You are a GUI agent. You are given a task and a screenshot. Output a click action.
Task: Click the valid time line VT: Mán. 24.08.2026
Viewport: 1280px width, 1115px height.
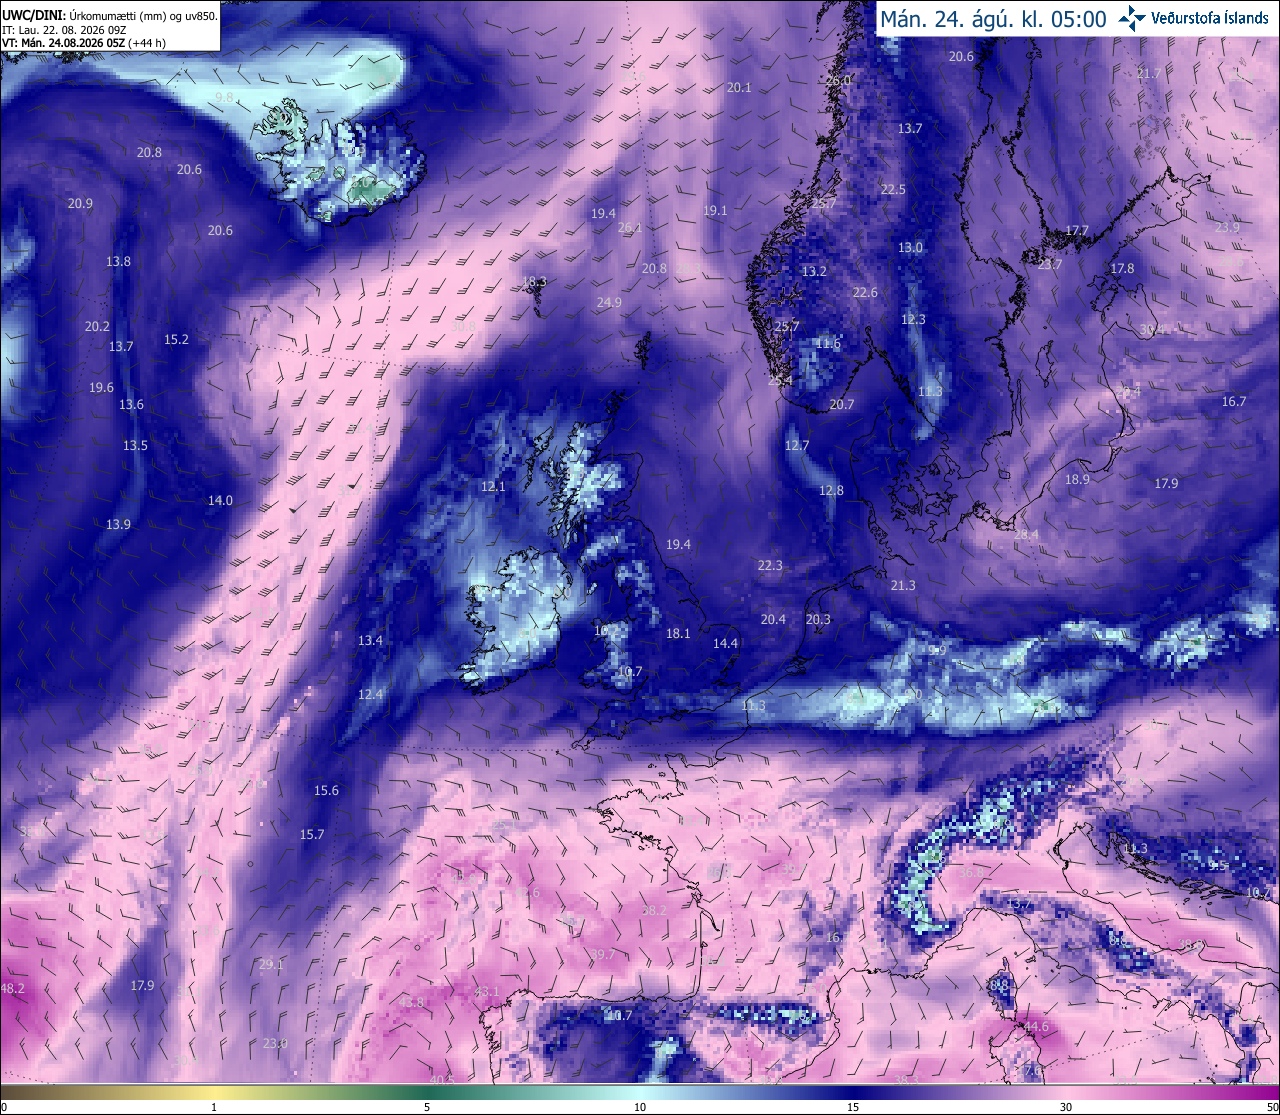[x=84, y=43]
